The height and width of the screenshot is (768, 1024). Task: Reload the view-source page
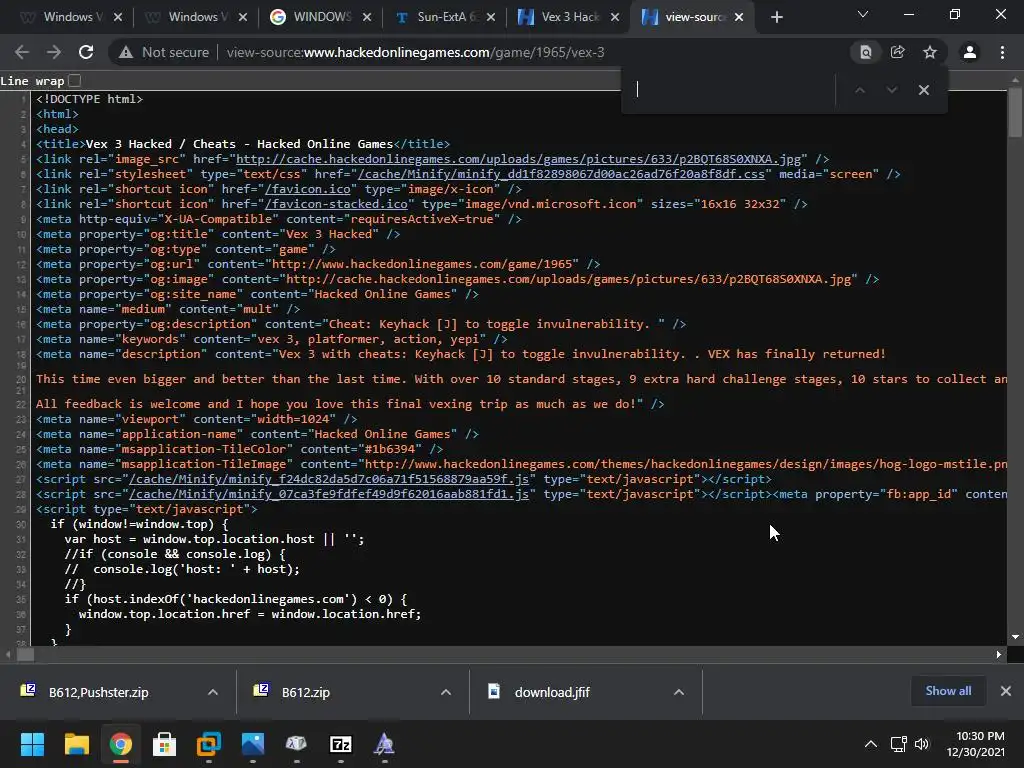(86, 52)
